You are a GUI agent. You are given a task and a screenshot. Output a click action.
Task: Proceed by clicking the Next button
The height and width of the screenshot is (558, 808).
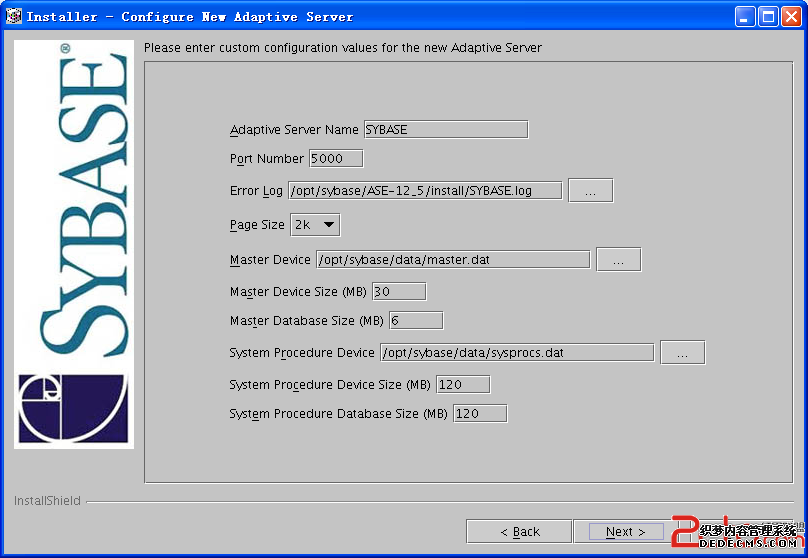pos(625,532)
